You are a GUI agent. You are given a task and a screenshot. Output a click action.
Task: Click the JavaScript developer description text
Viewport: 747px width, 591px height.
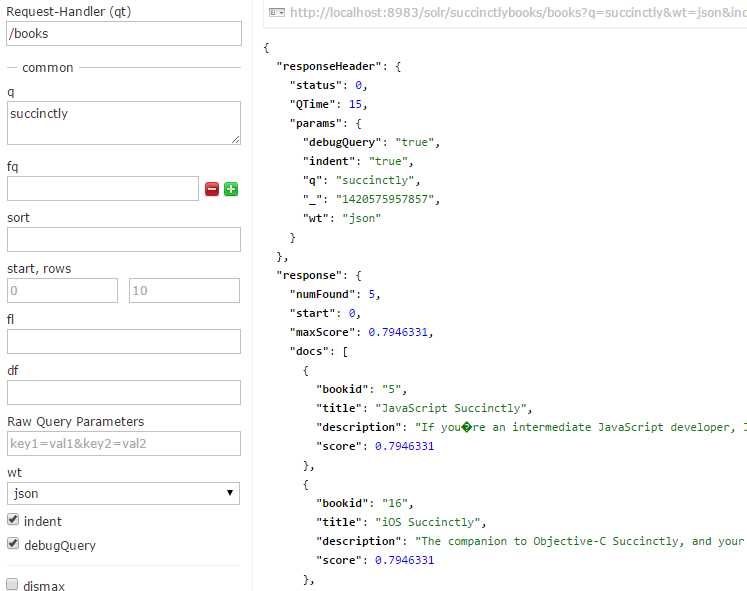tap(581, 427)
